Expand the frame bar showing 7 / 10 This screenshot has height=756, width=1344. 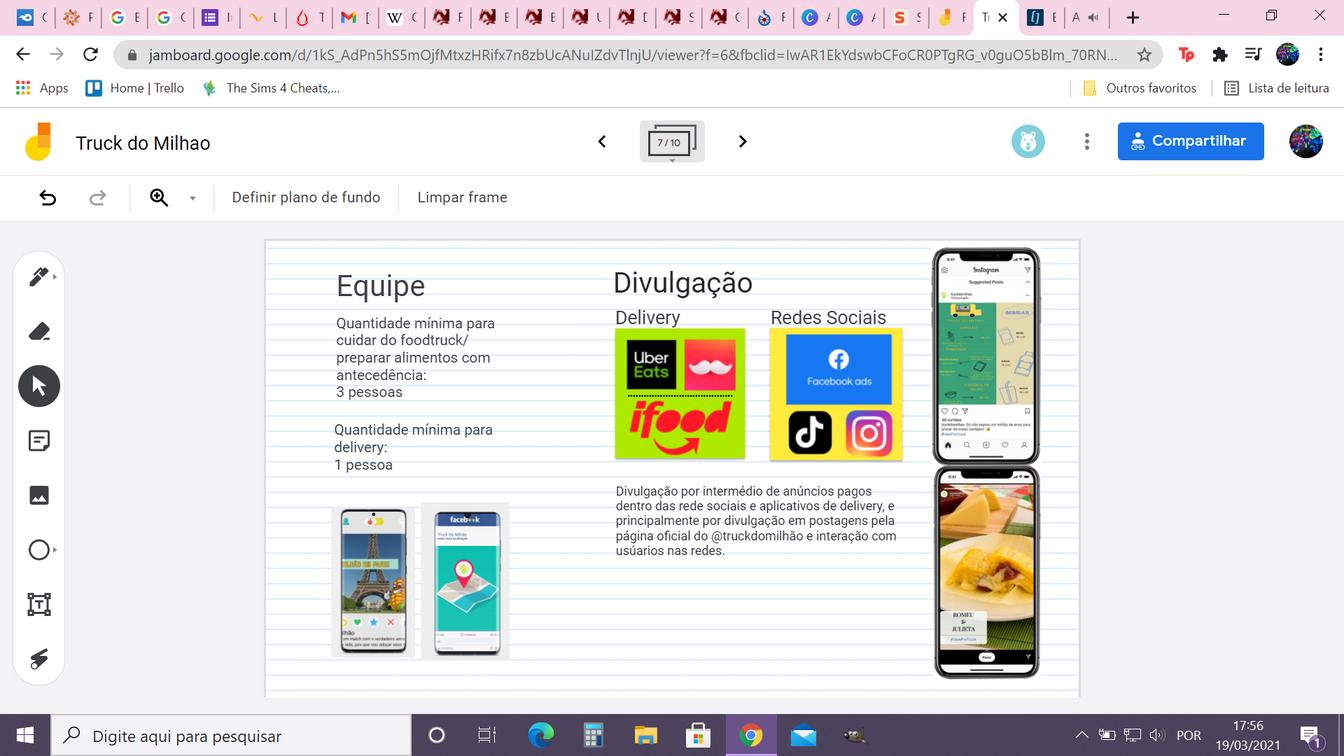coord(672,142)
